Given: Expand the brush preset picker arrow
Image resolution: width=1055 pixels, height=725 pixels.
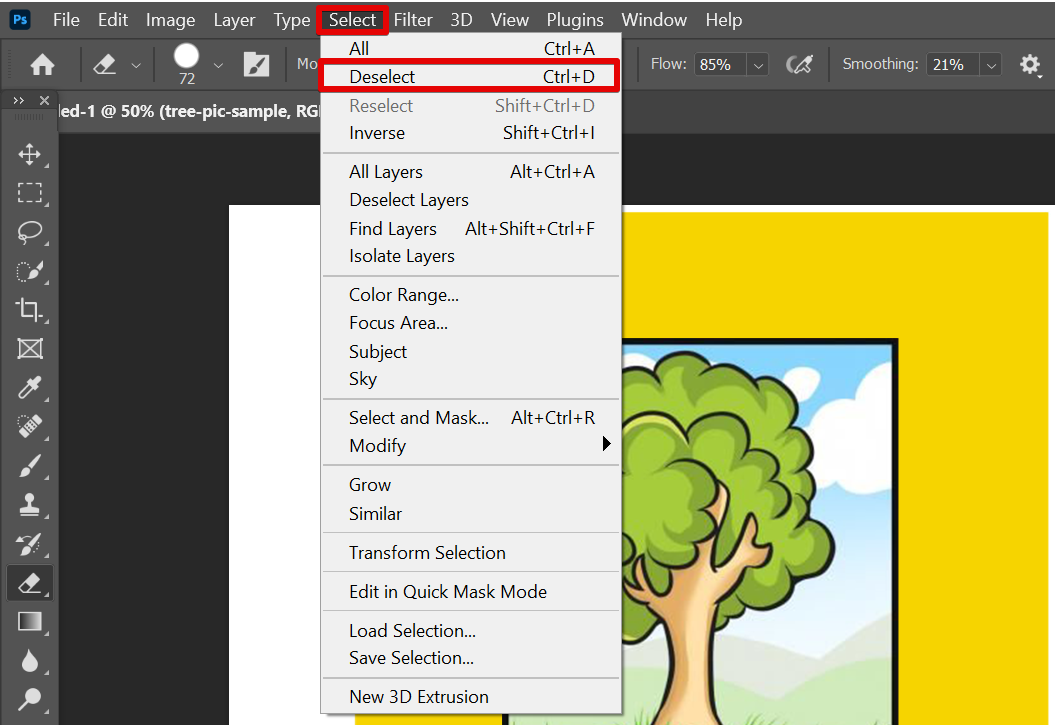Looking at the screenshot, I should [218, 65].
